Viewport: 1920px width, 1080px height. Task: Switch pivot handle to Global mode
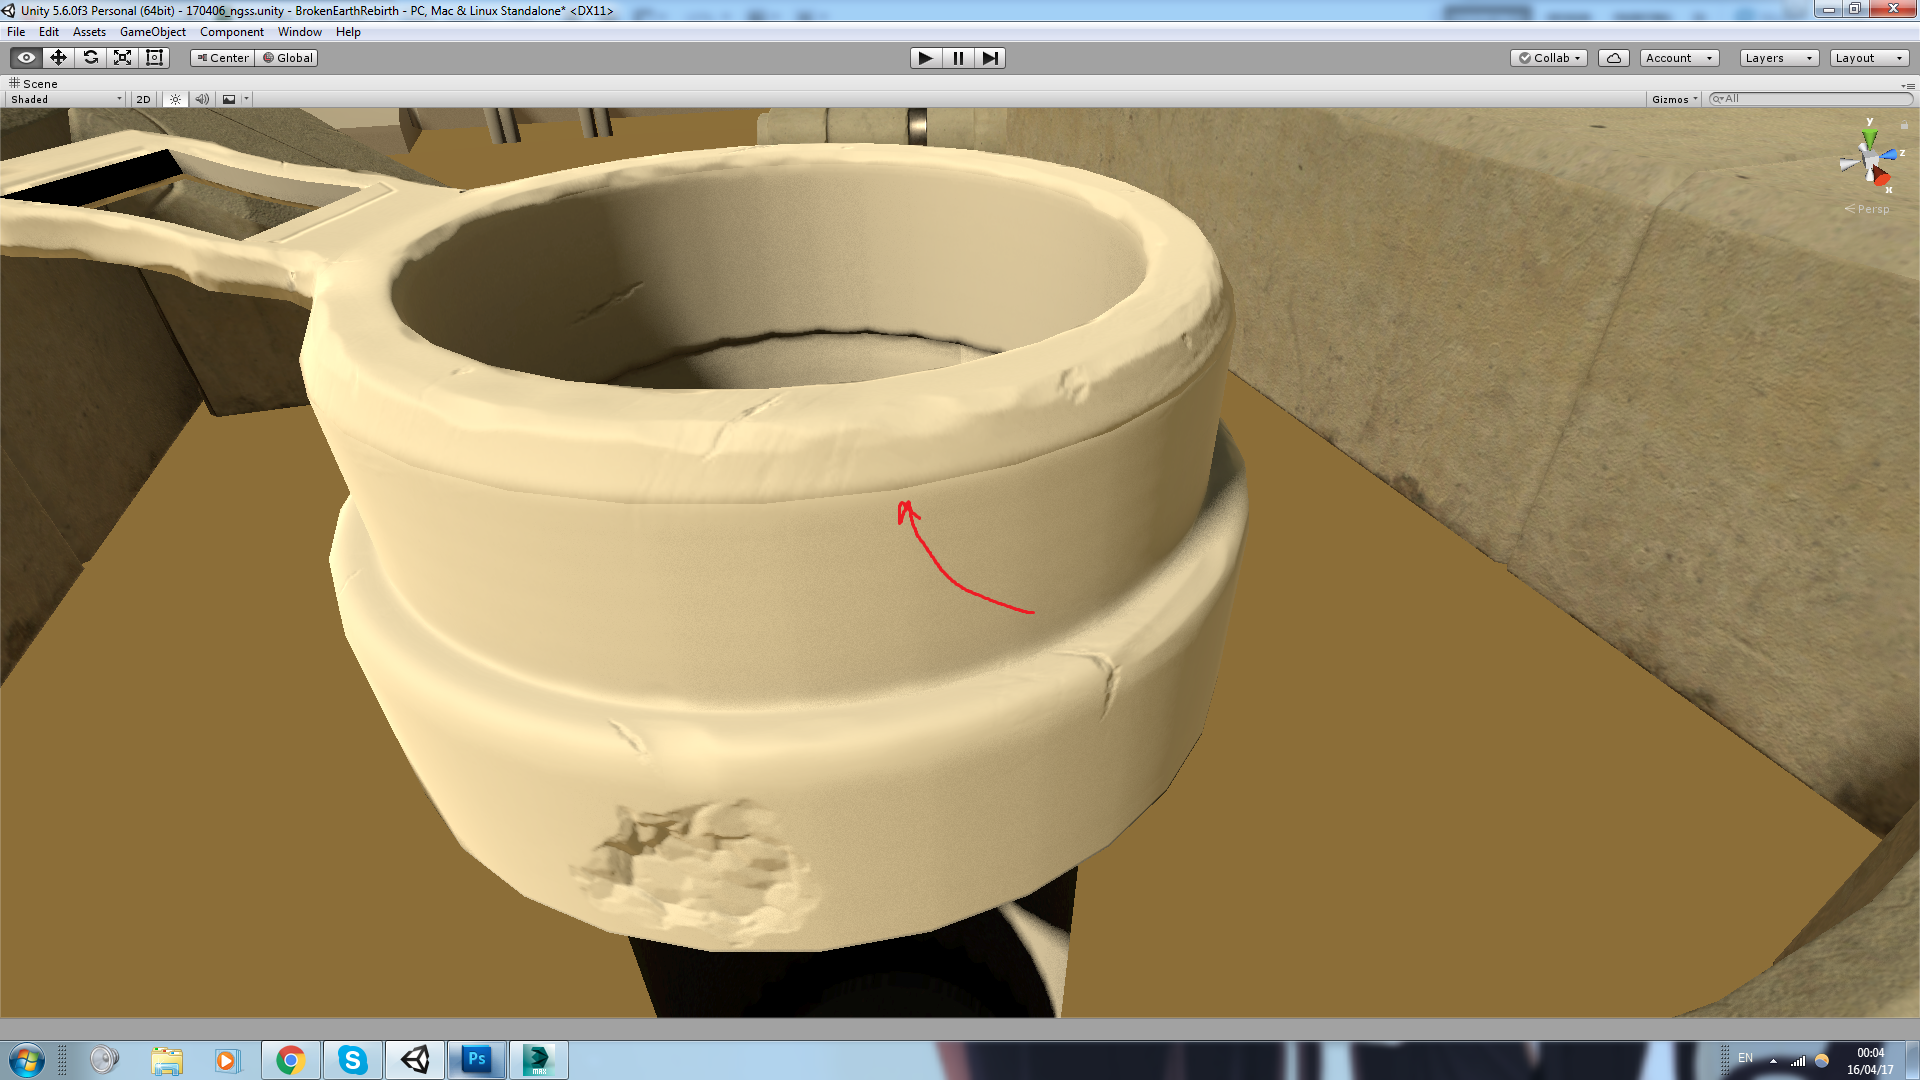point(287,57)
